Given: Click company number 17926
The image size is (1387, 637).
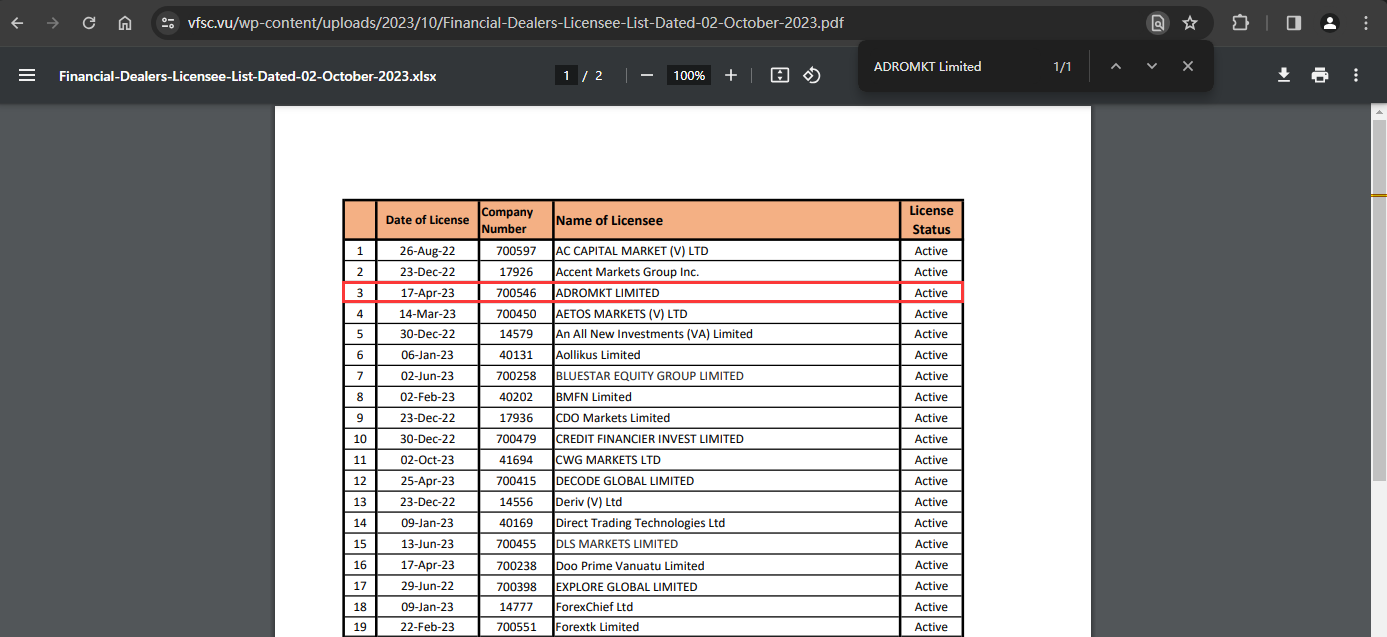Looking at the screenshot, I should [516, 272].
